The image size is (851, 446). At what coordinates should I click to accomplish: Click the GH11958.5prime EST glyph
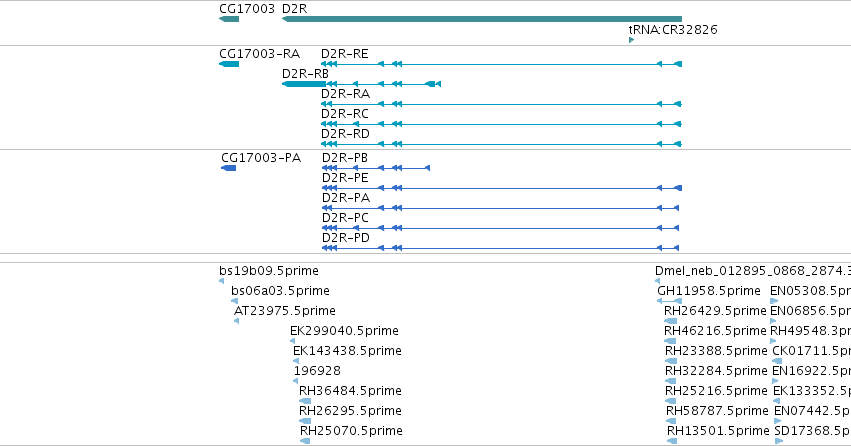click(669, 301)
